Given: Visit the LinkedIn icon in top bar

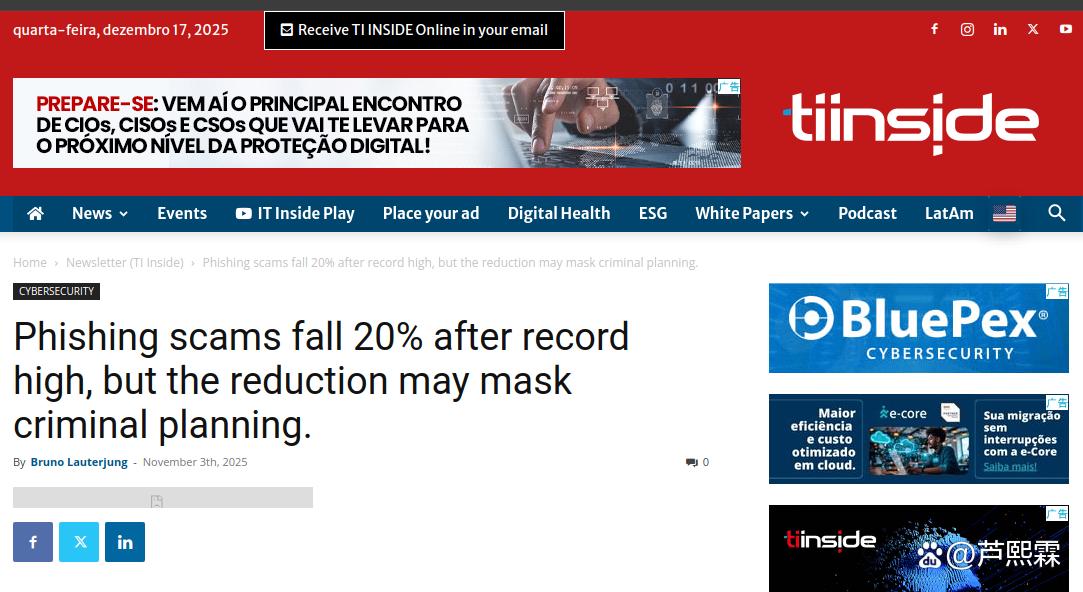Looking at the screenshot, I should click(999, 29).
